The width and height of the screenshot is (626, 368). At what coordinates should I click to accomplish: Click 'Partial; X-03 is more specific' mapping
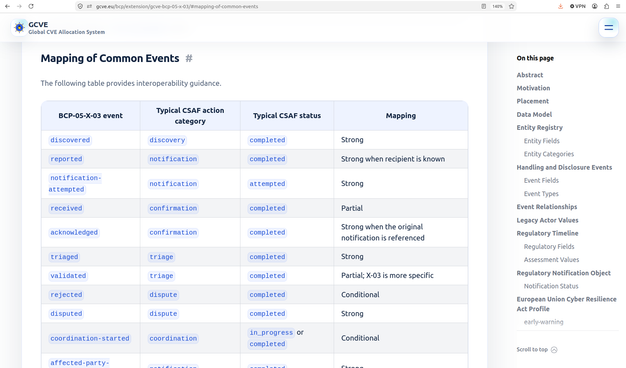click(387, 275)
